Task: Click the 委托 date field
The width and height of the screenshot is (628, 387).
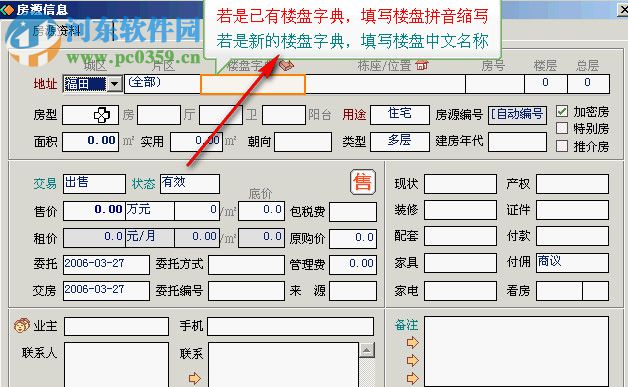Action: [x=106, y=265]
